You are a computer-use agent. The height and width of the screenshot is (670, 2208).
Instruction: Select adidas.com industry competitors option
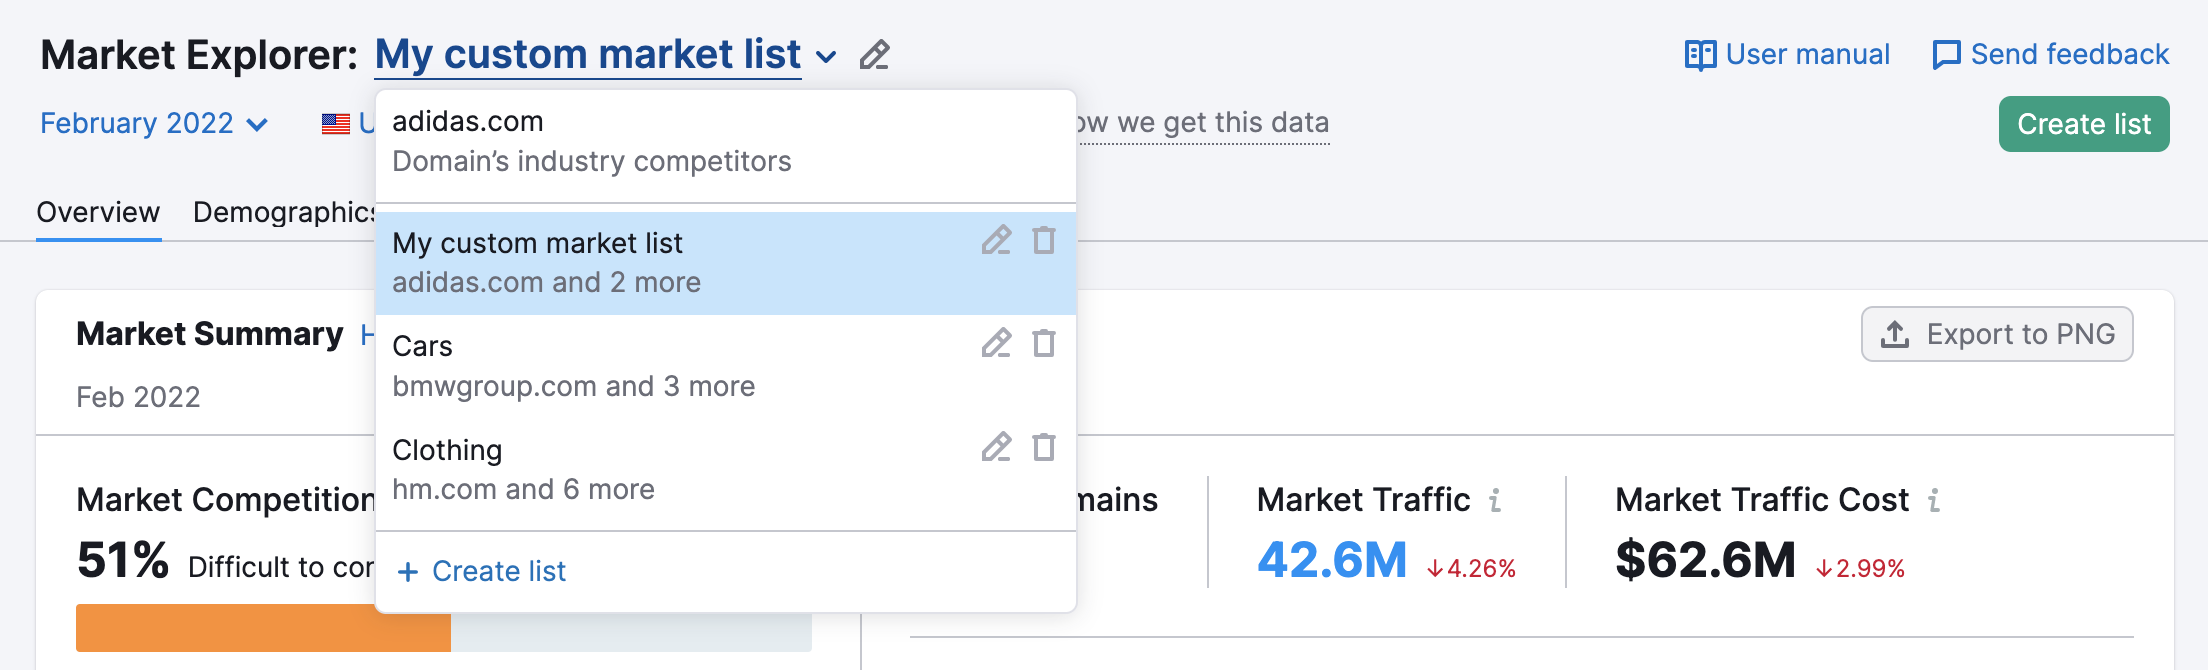(726, 142)
